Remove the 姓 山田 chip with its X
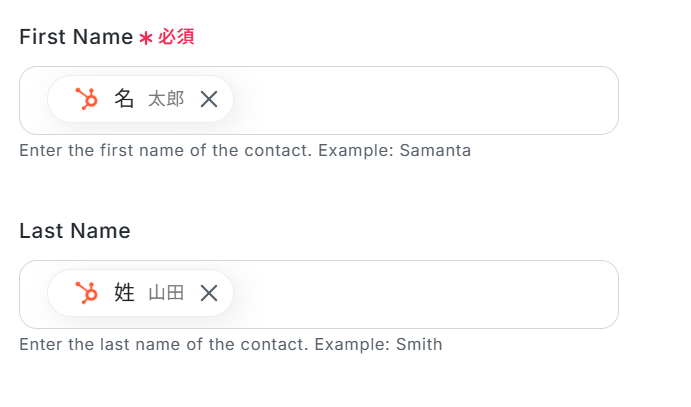 (x=209, y=293)
